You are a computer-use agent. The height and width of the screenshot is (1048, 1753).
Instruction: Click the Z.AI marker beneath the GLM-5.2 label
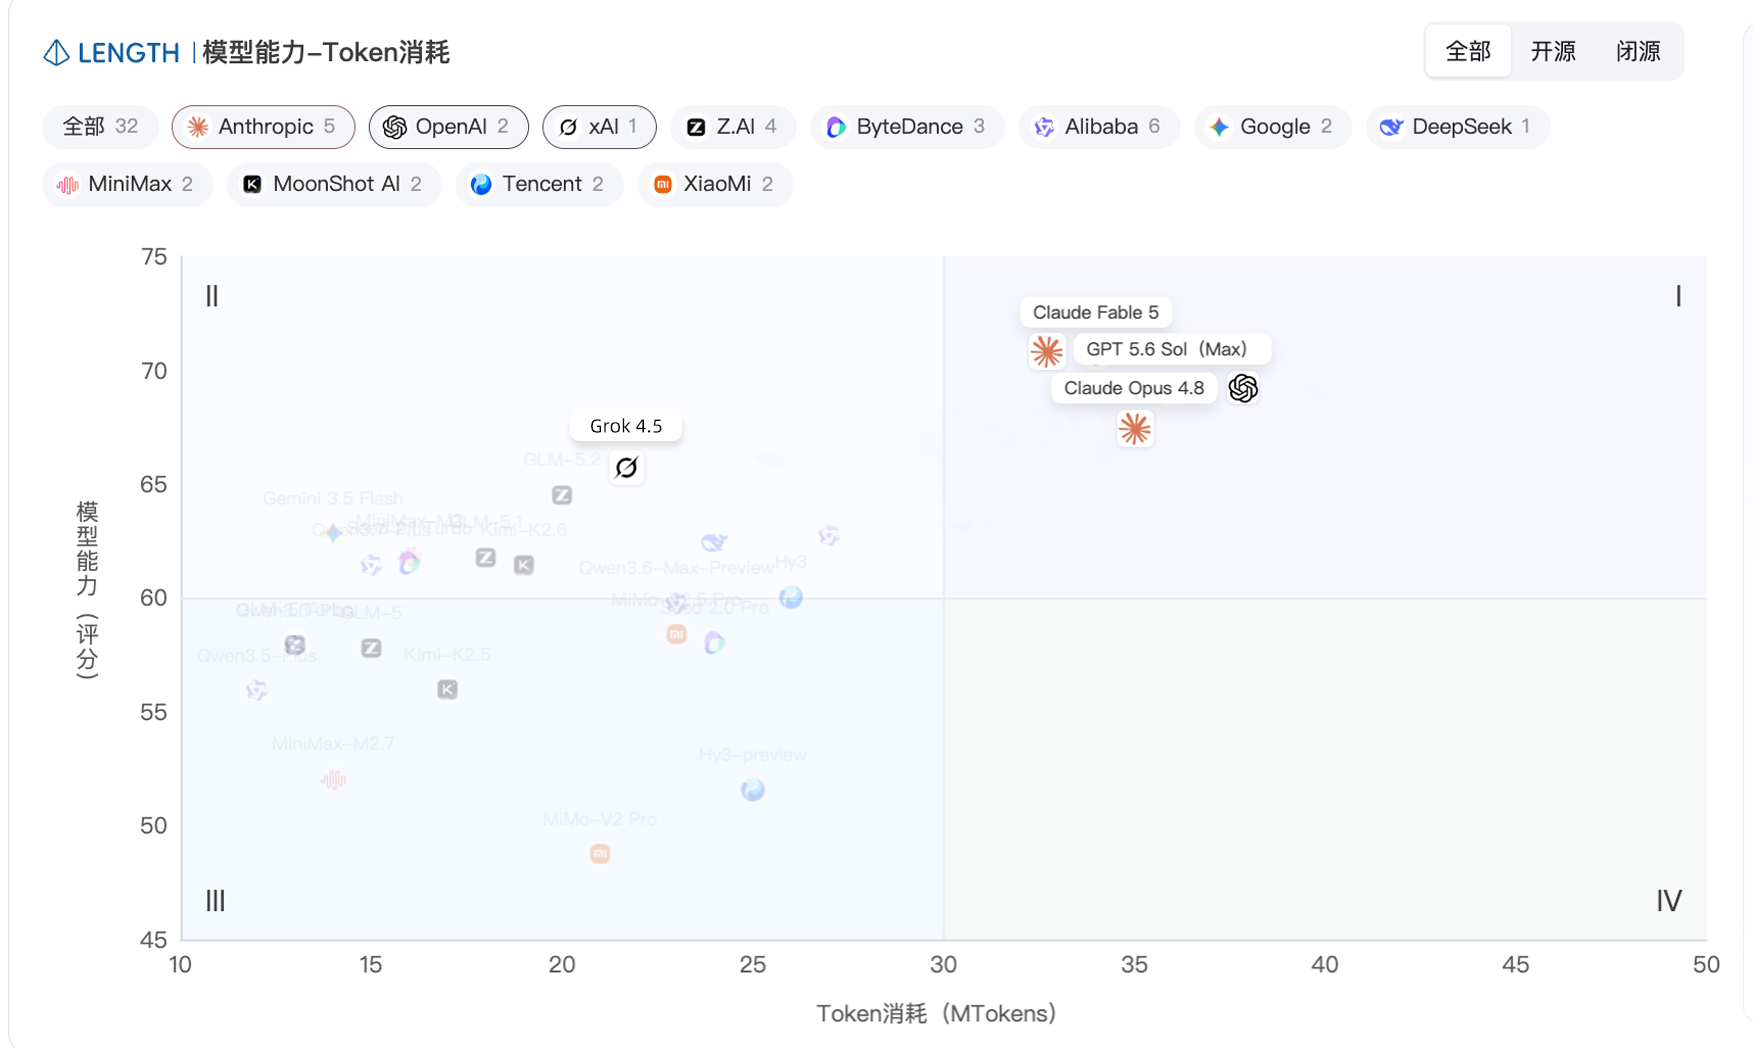(x=562, y=495)
